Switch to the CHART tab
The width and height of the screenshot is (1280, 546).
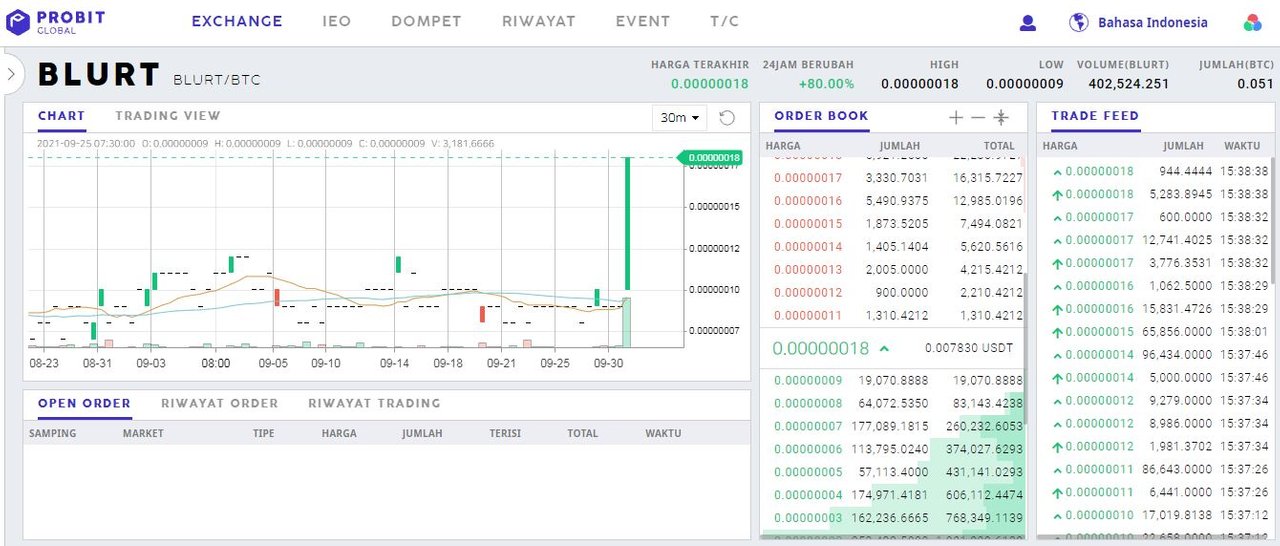pos(61,116)
